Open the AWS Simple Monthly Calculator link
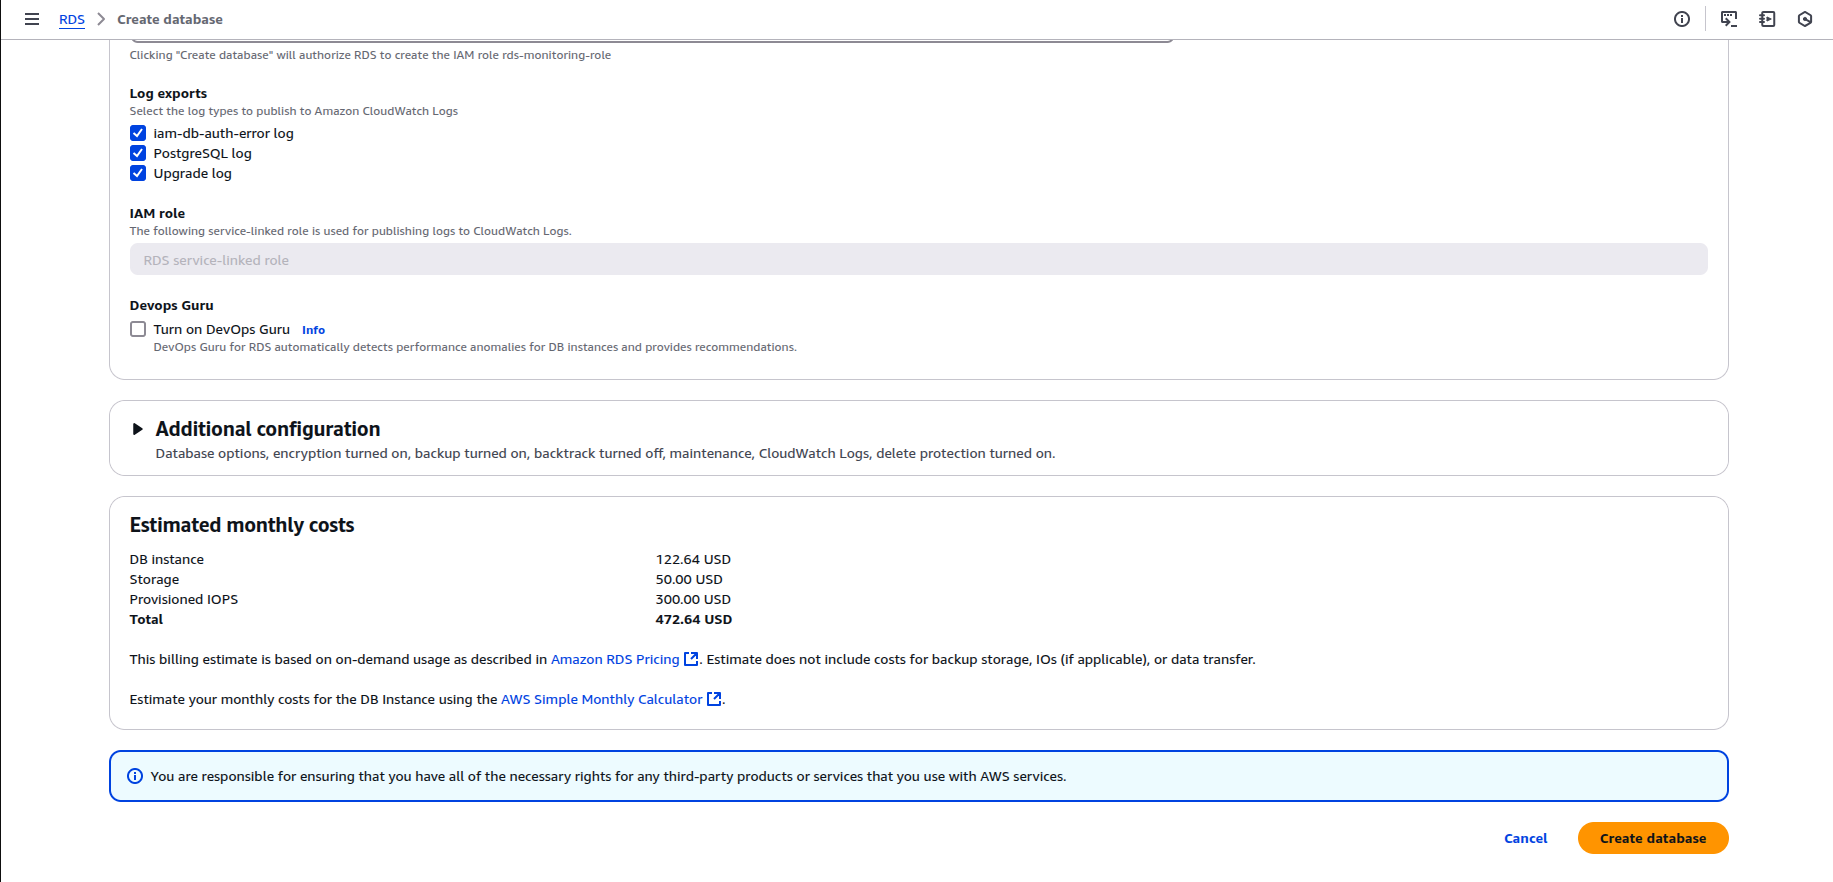The width and height of the screenshot is (1833, 882). pos(601,699)
